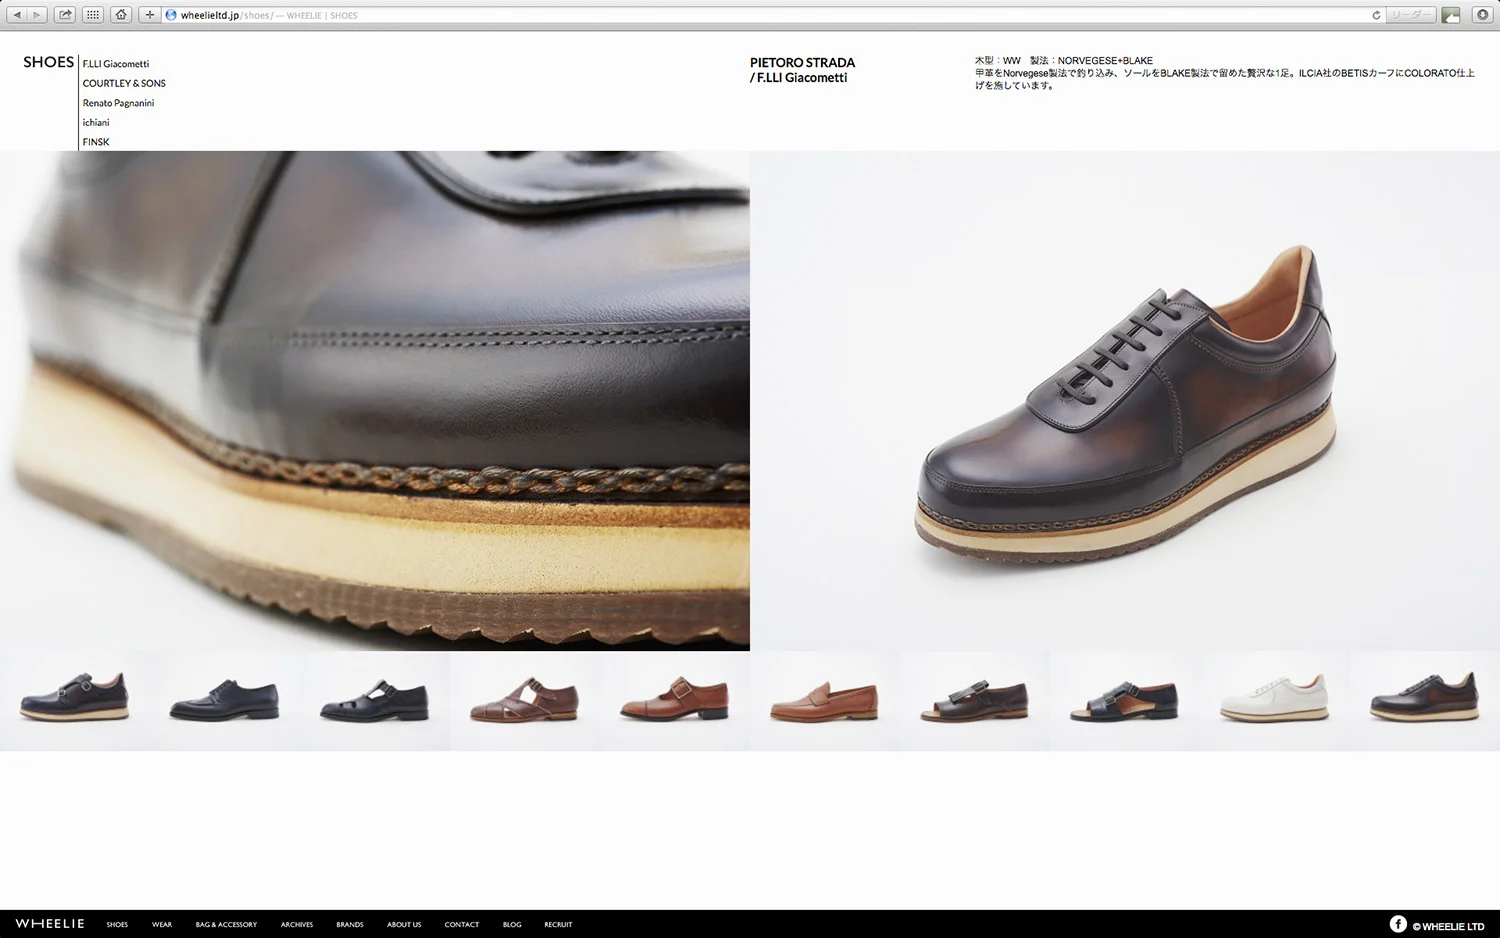
Task: Select FINSK brand
Action: (96, 142)
